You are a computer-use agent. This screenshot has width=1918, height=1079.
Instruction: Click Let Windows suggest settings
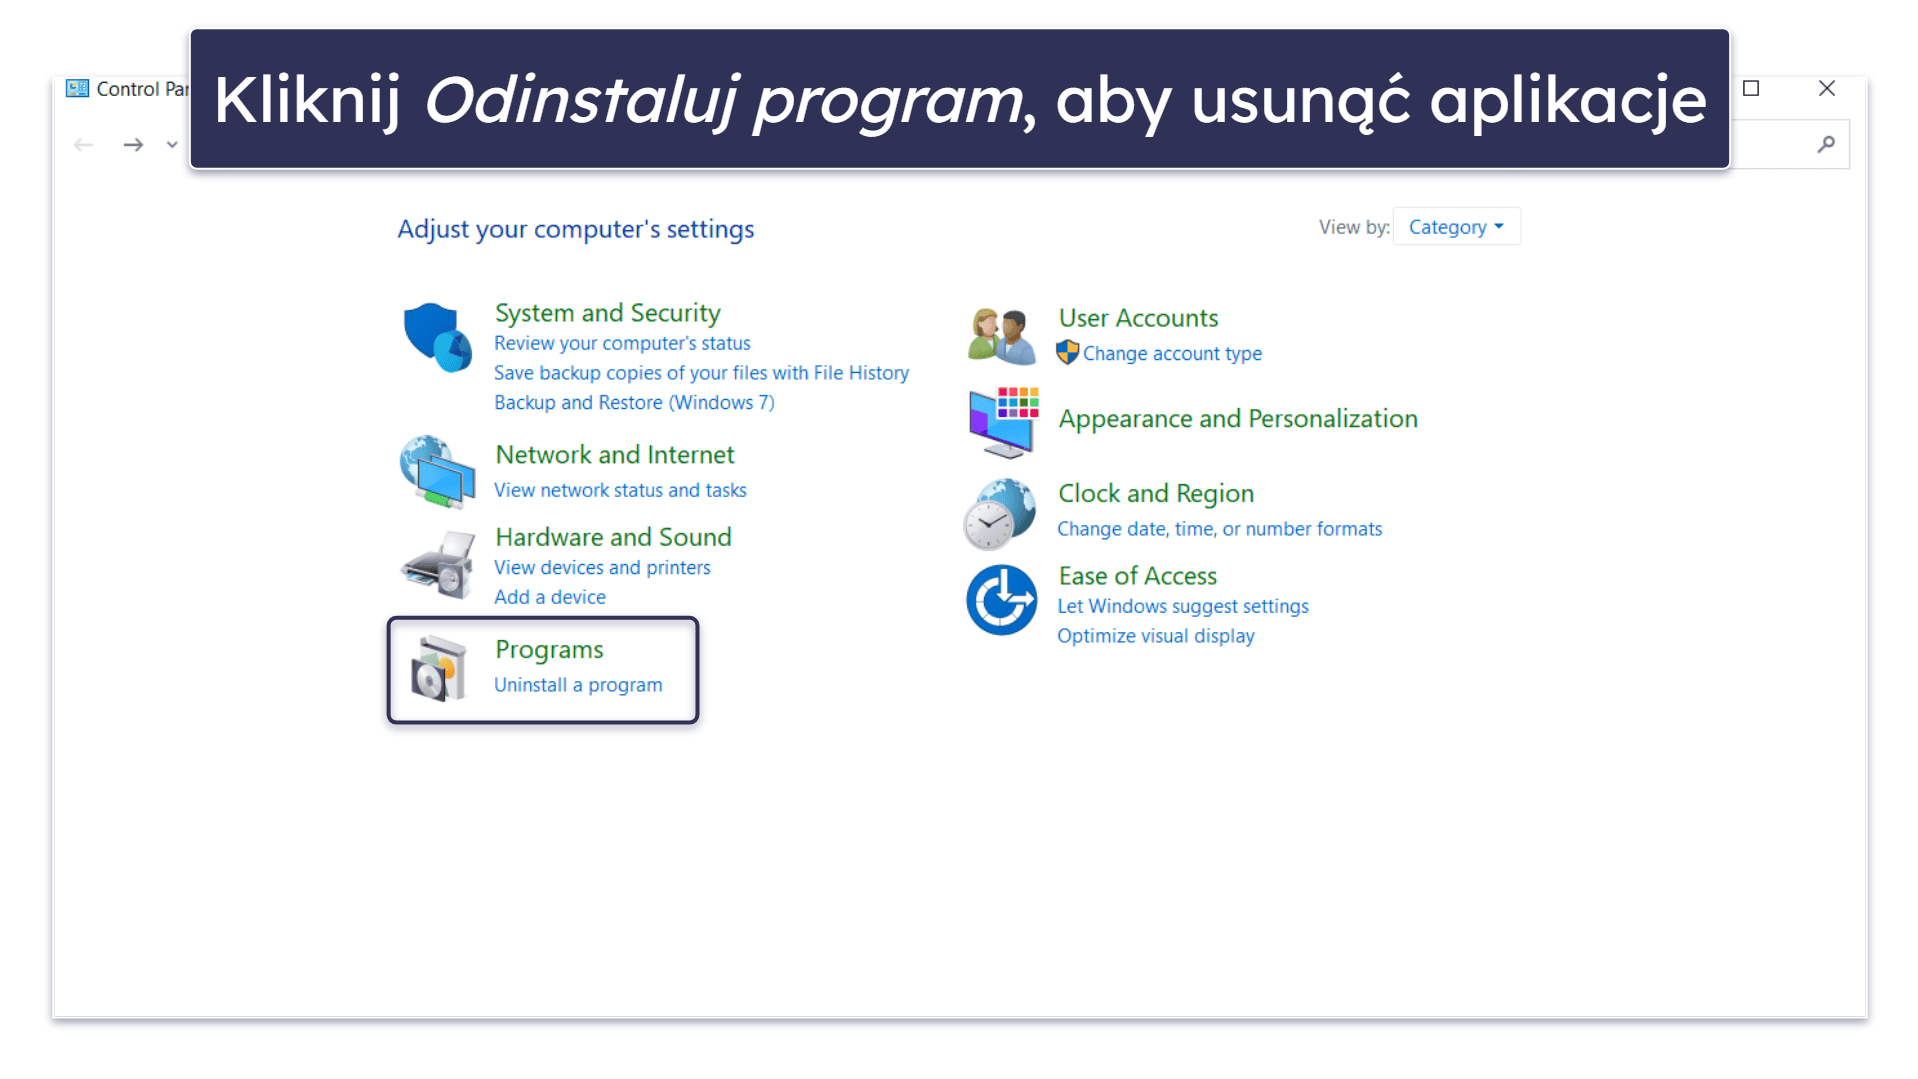tap(1183, 606)
